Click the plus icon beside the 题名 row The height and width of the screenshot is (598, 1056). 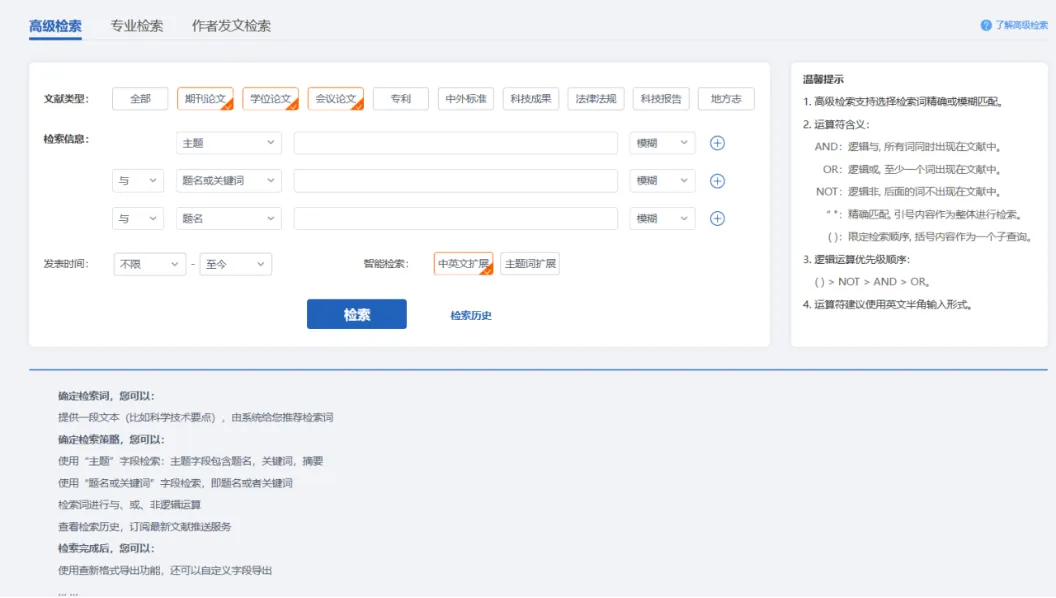tap(717, 219)
